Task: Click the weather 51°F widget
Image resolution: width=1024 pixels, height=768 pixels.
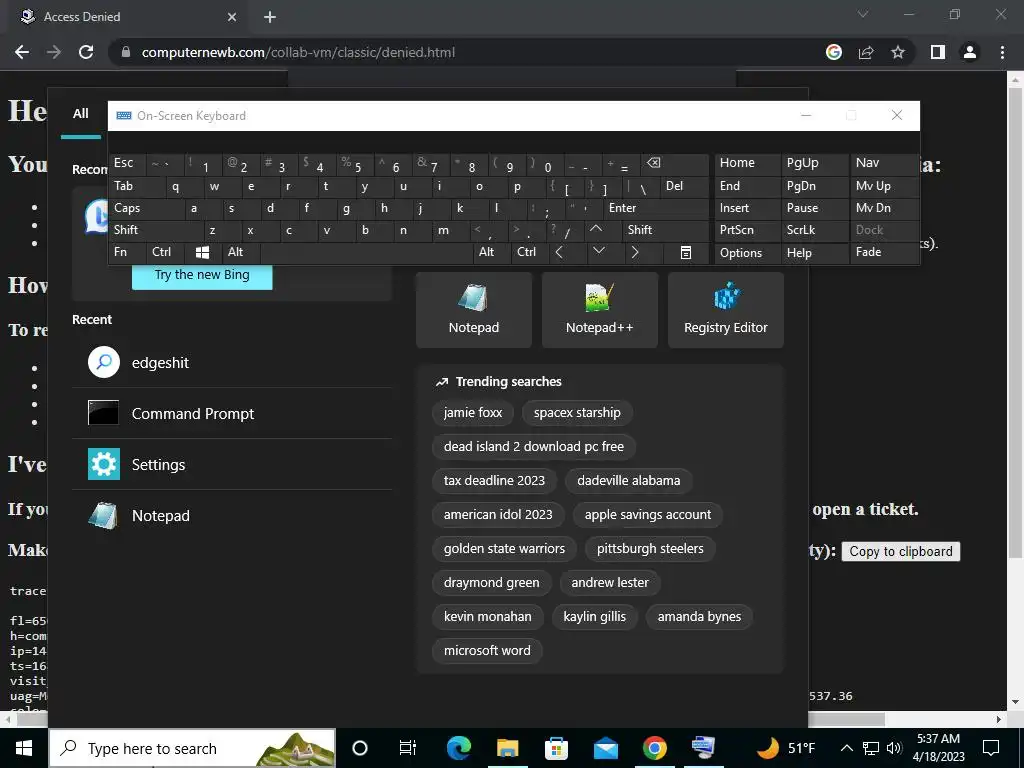Action: coord(786,748)
